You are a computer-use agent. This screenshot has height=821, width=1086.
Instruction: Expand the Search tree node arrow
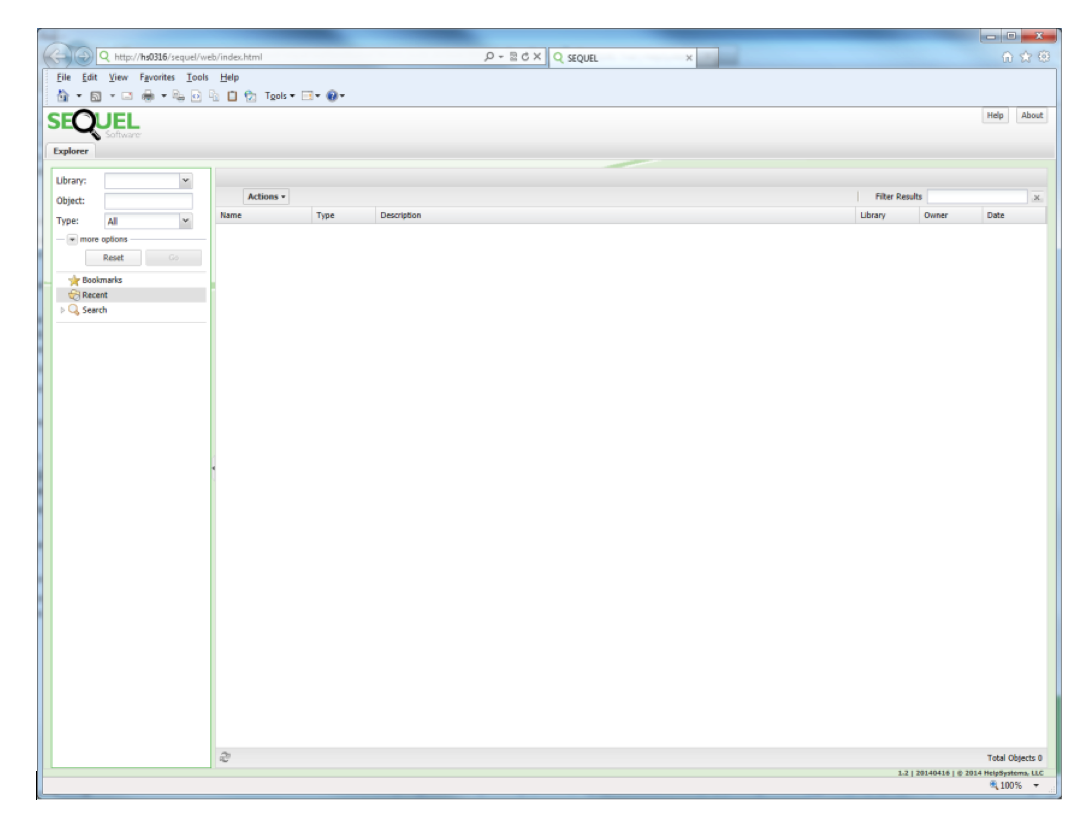coord(63,310)
